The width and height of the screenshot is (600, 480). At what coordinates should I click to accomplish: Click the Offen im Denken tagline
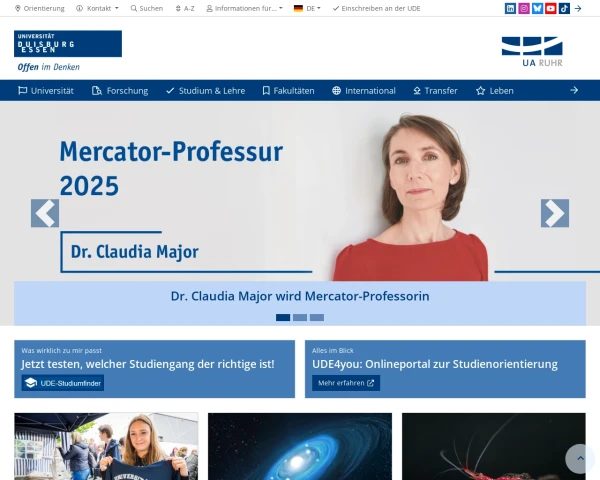click(x=49, y=67)
